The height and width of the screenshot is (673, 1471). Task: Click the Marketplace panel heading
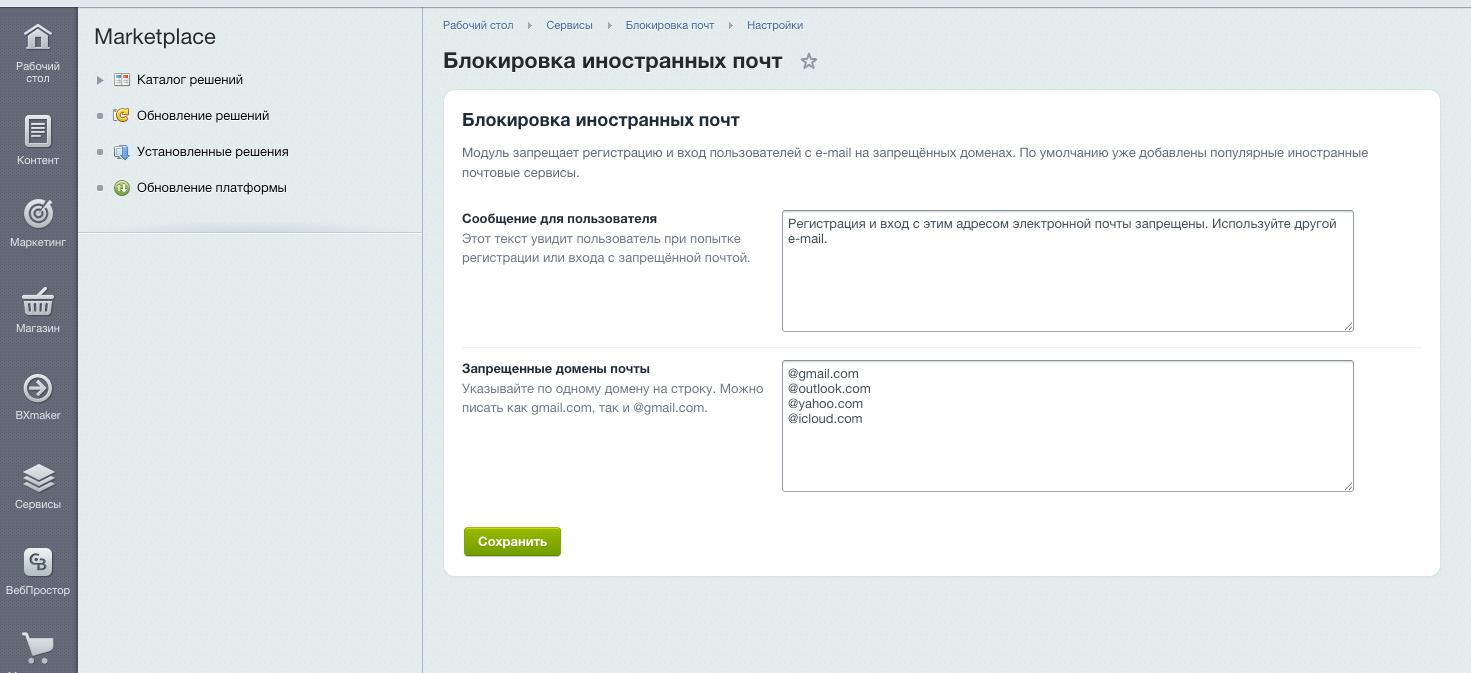coord(155,37)
